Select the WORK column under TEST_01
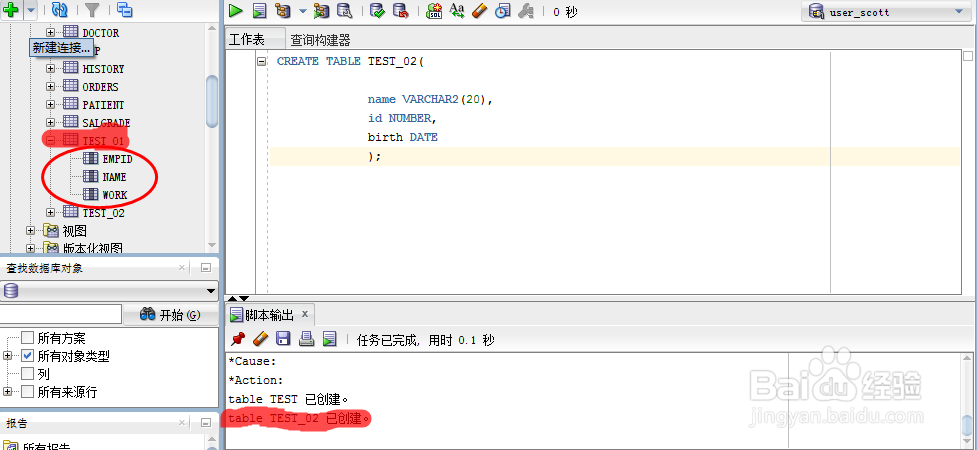The height and width of the screenshot is (450, 977). 115,195
